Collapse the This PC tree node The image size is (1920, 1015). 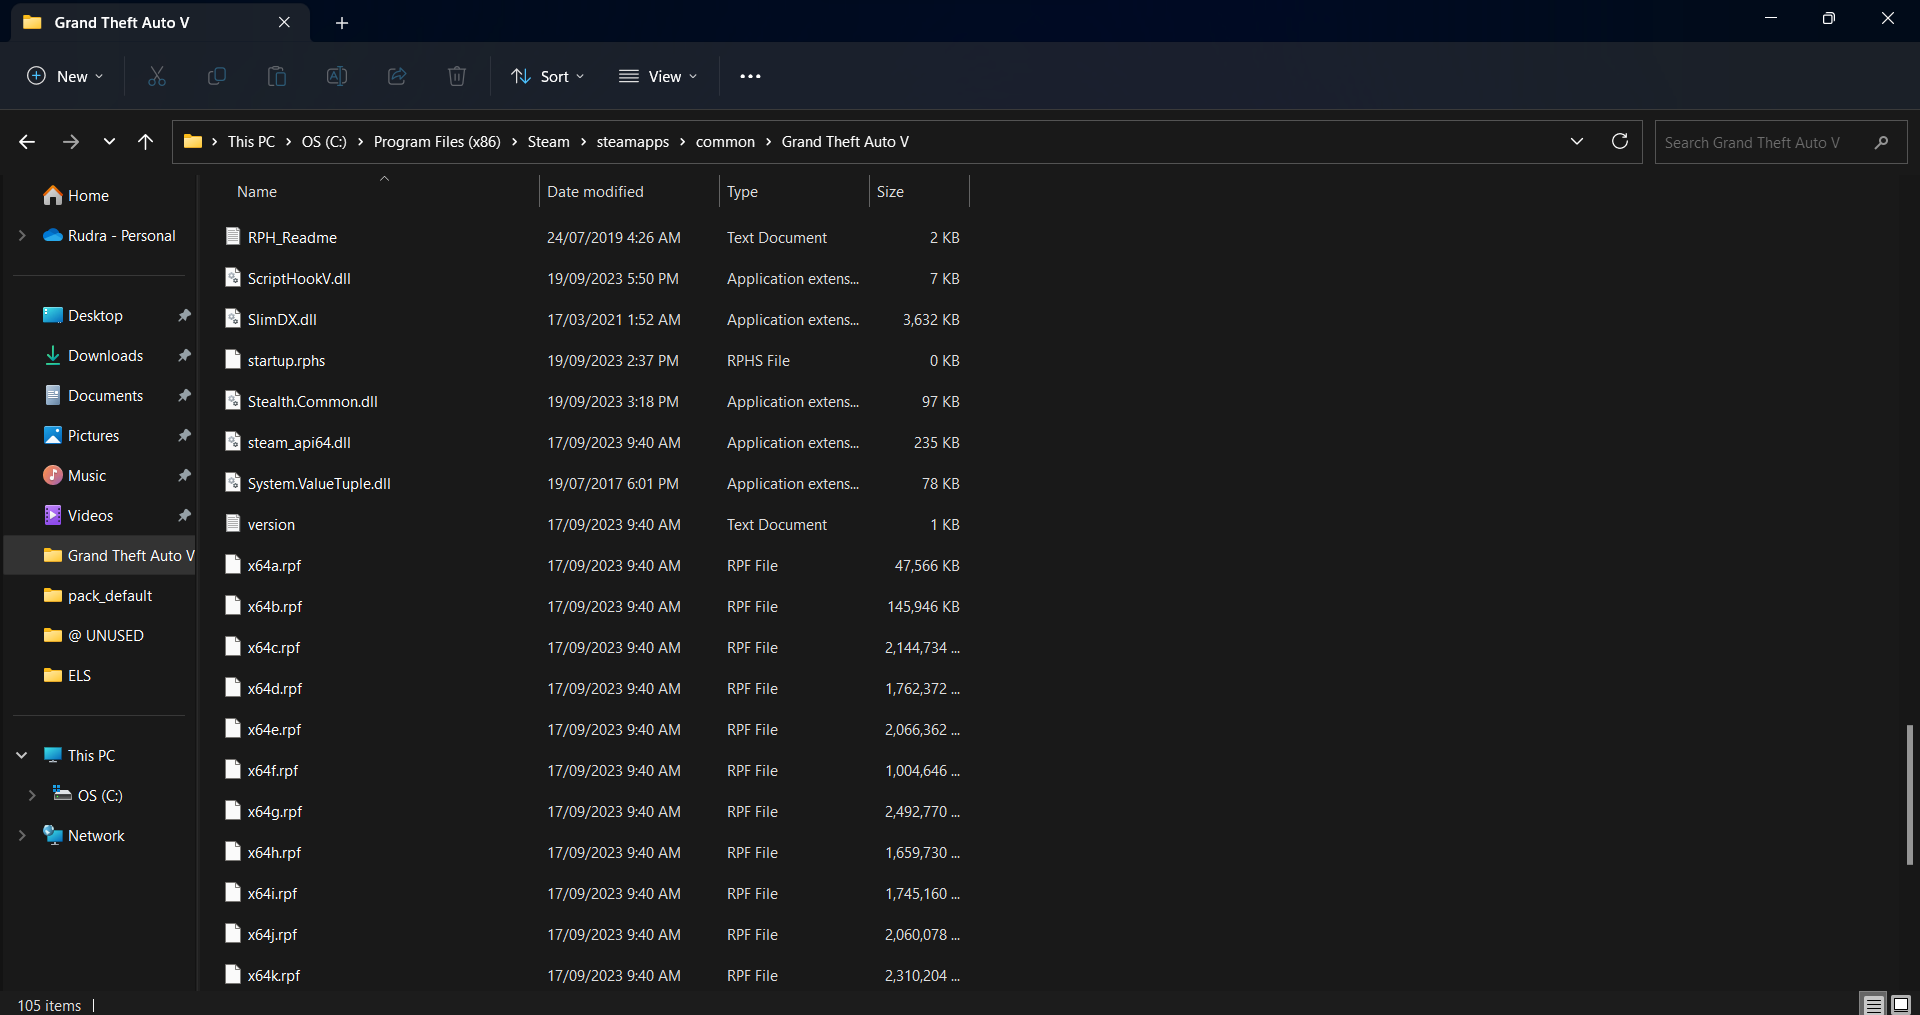(x=22, y=755)
